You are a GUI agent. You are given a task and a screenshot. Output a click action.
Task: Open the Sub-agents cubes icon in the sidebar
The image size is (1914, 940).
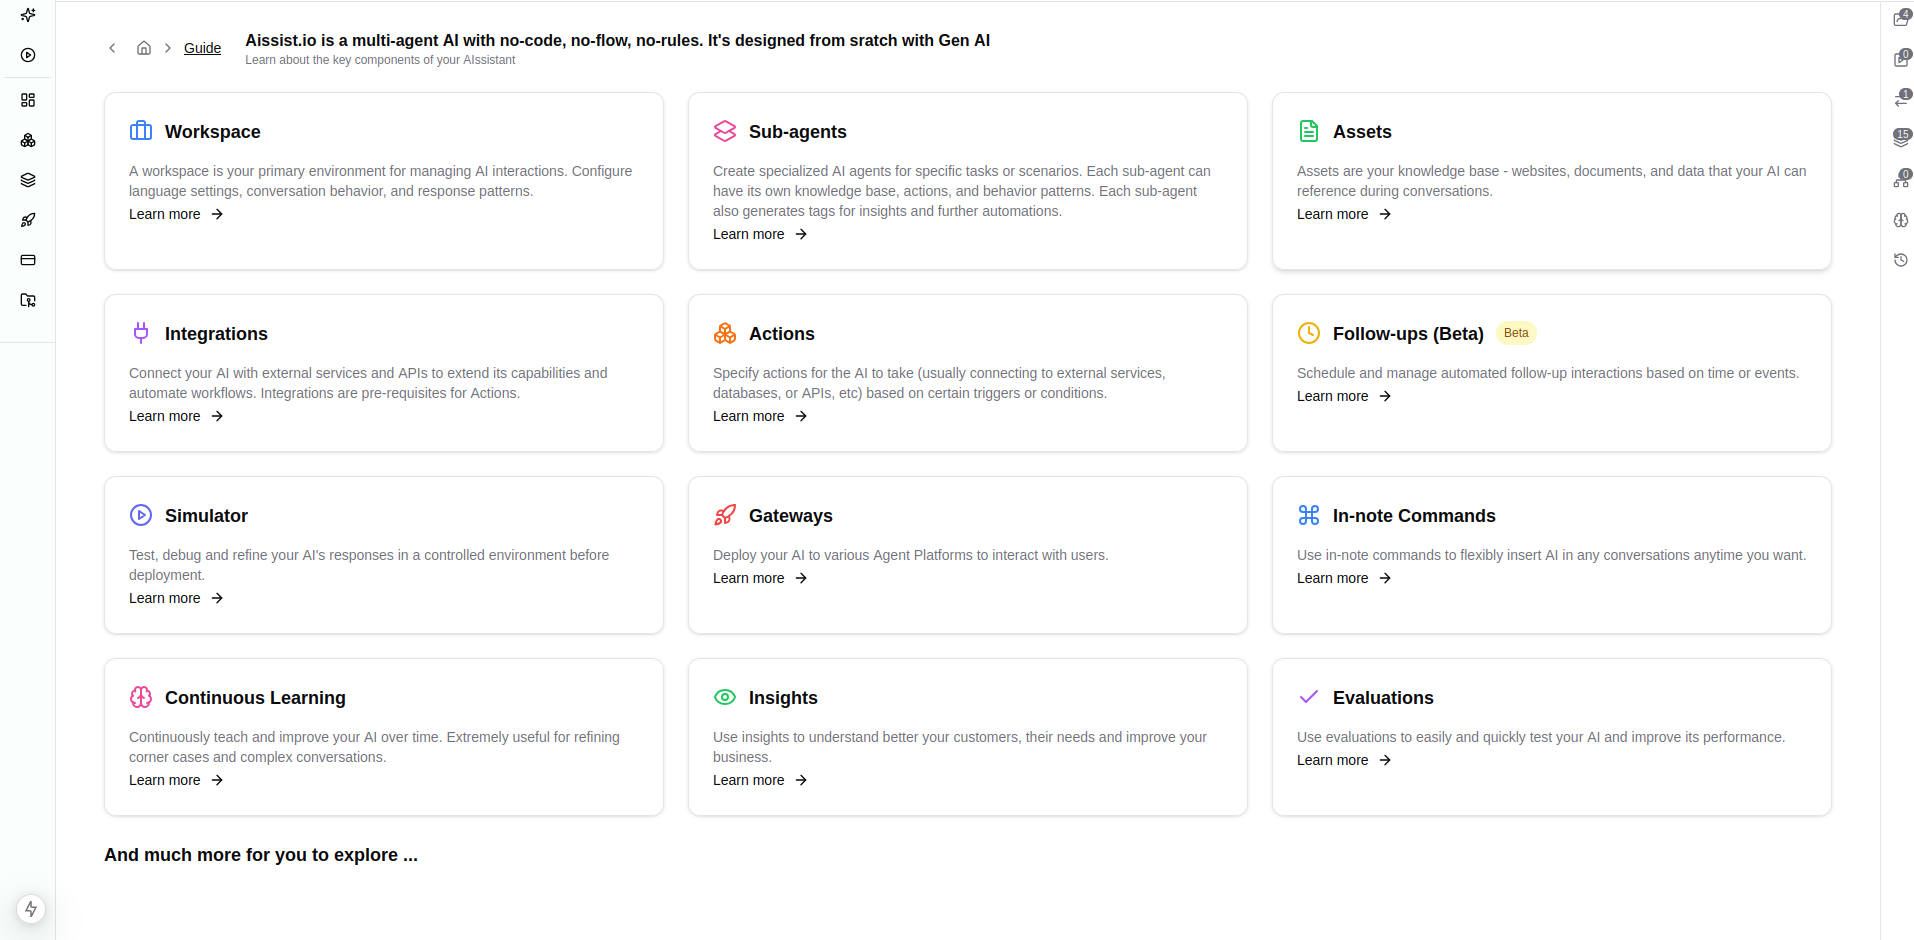click(28, 140)
